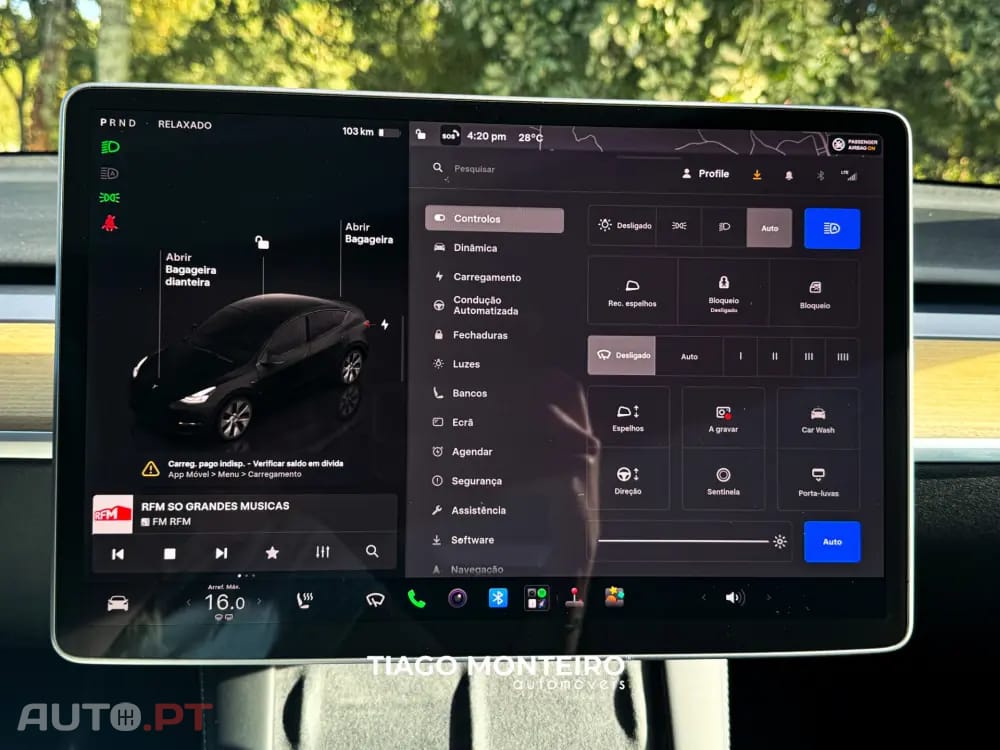Open the Software settings

click(x=464, y=540)
